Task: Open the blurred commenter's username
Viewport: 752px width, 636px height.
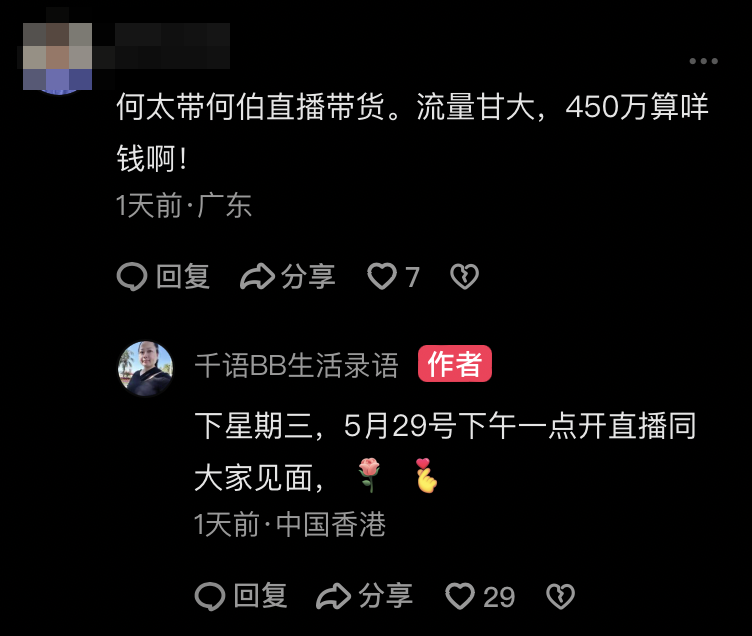Action: (x=172, y=46)
